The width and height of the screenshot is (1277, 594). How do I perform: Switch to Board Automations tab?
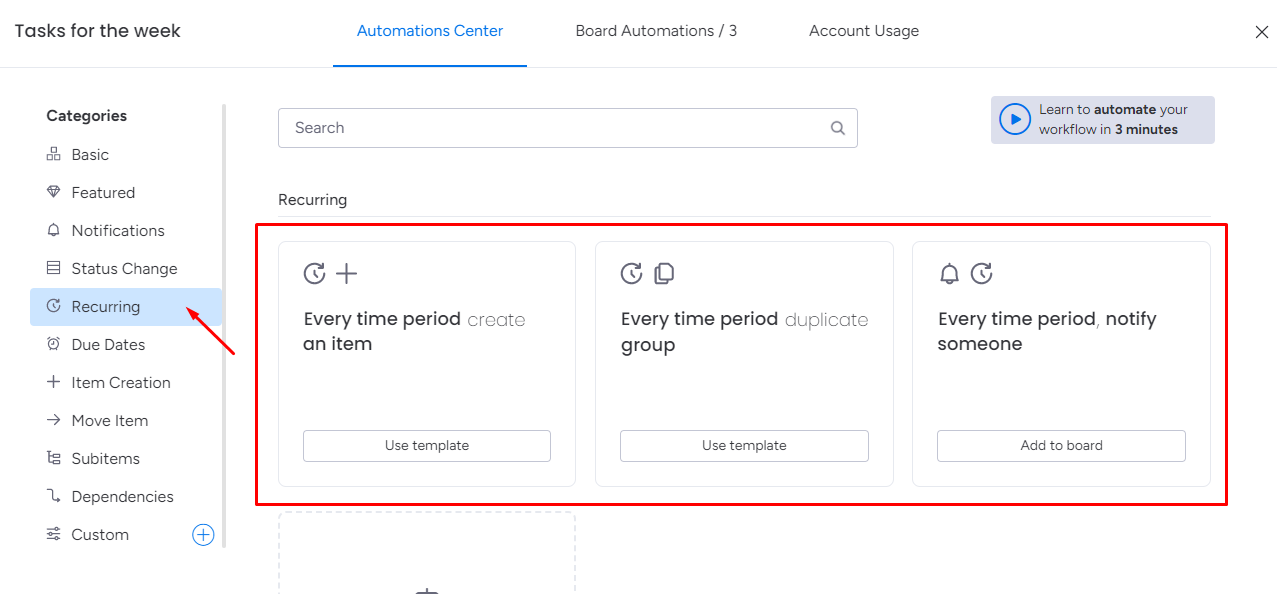click(x=656, y=31)
